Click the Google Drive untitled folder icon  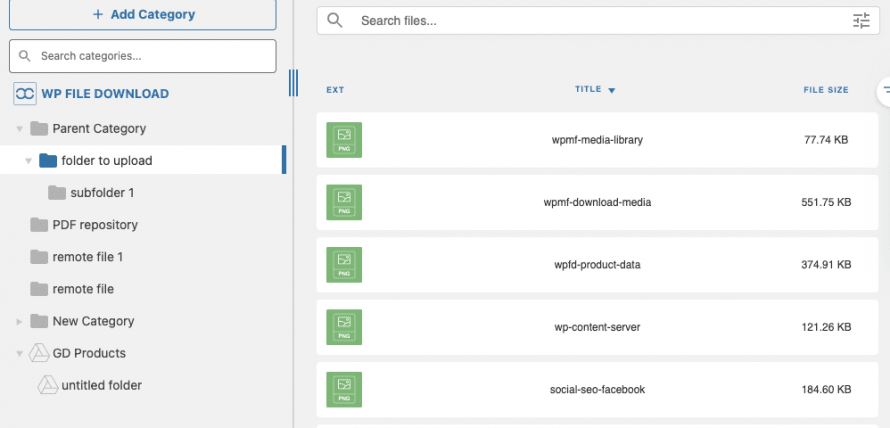click(47, 385)
